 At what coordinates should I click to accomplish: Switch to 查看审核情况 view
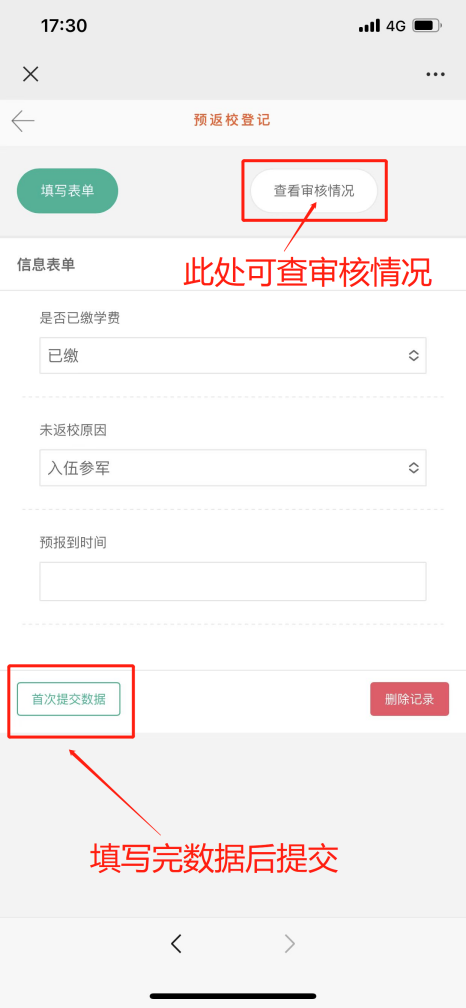[x=314, y=191]
